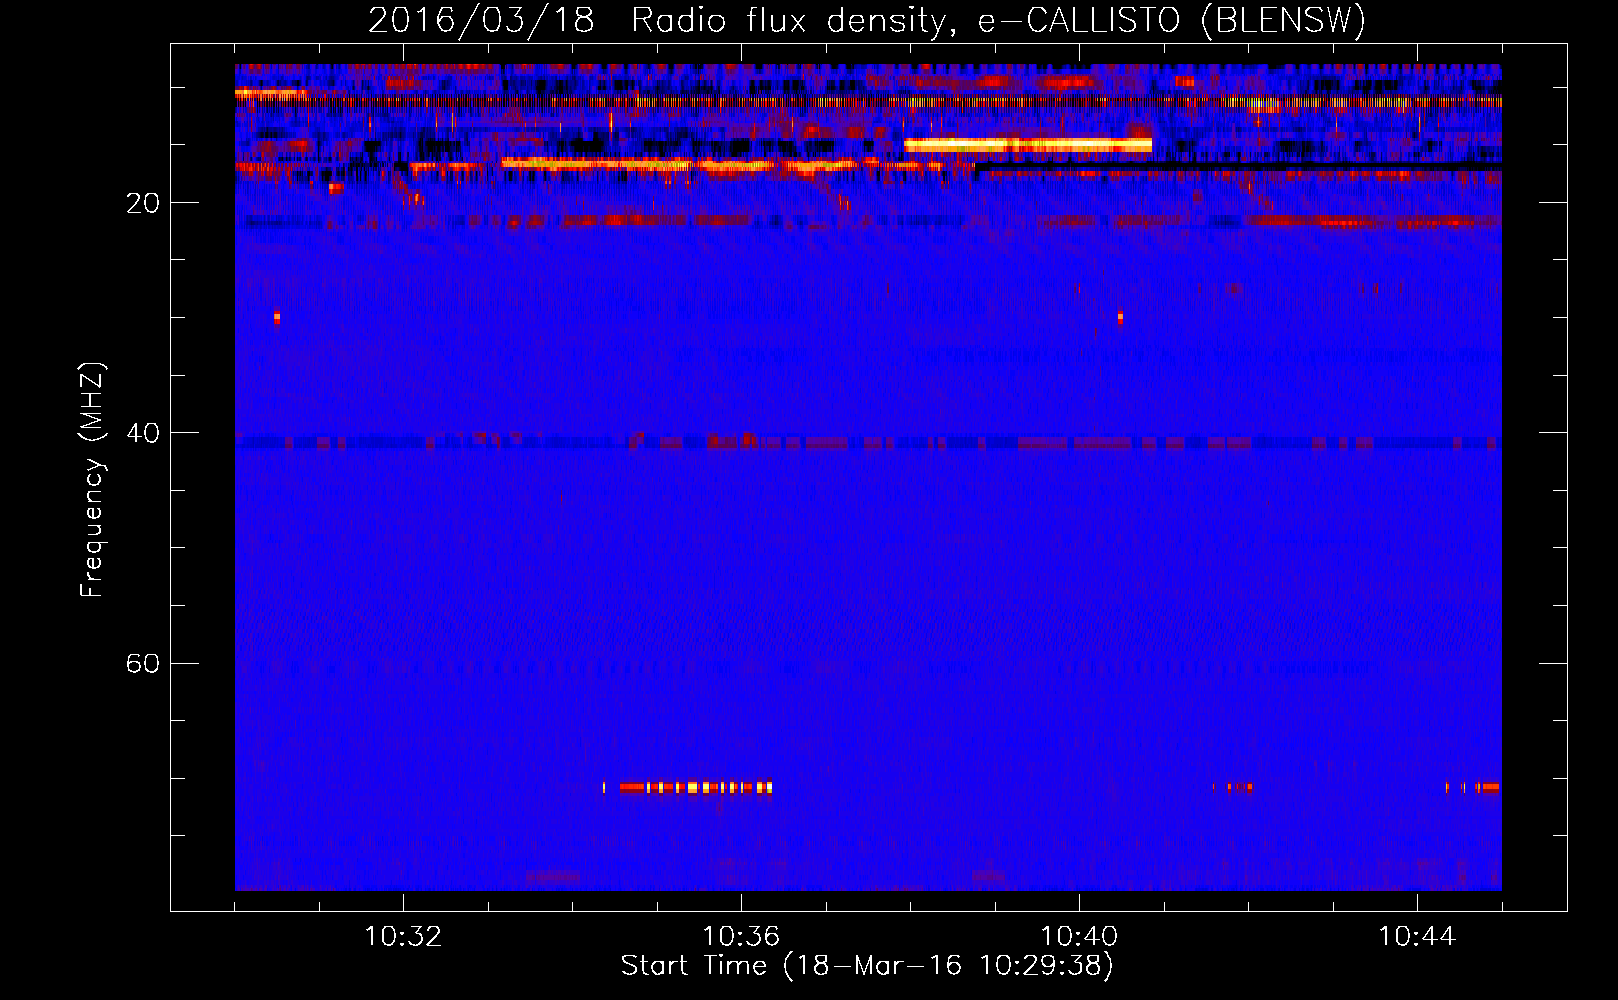Click the 'Frequency (MHZ)' axis label
The width and height of the screenshot is (1618, 1000).
point(92,480)
